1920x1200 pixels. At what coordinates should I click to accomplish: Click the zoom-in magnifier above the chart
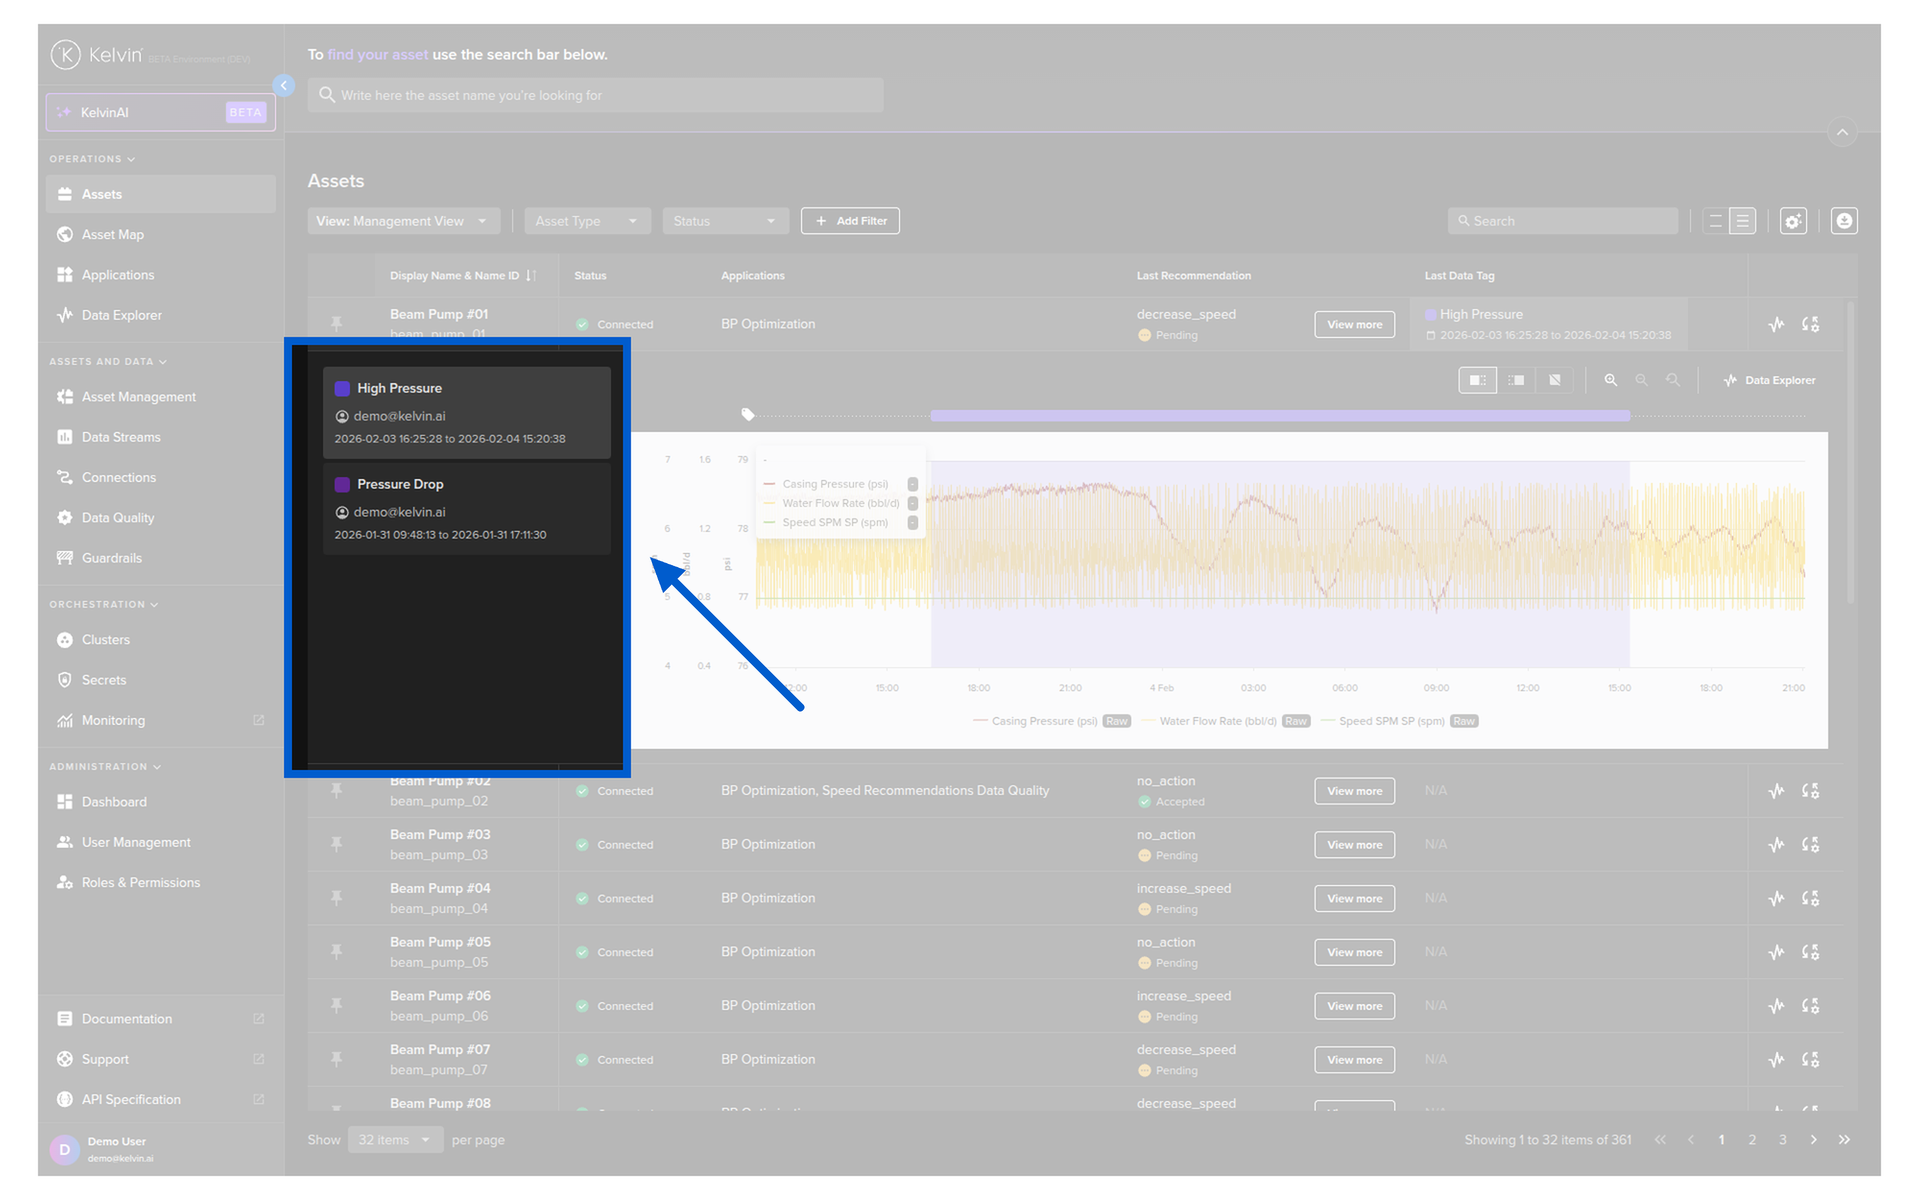1610,380
